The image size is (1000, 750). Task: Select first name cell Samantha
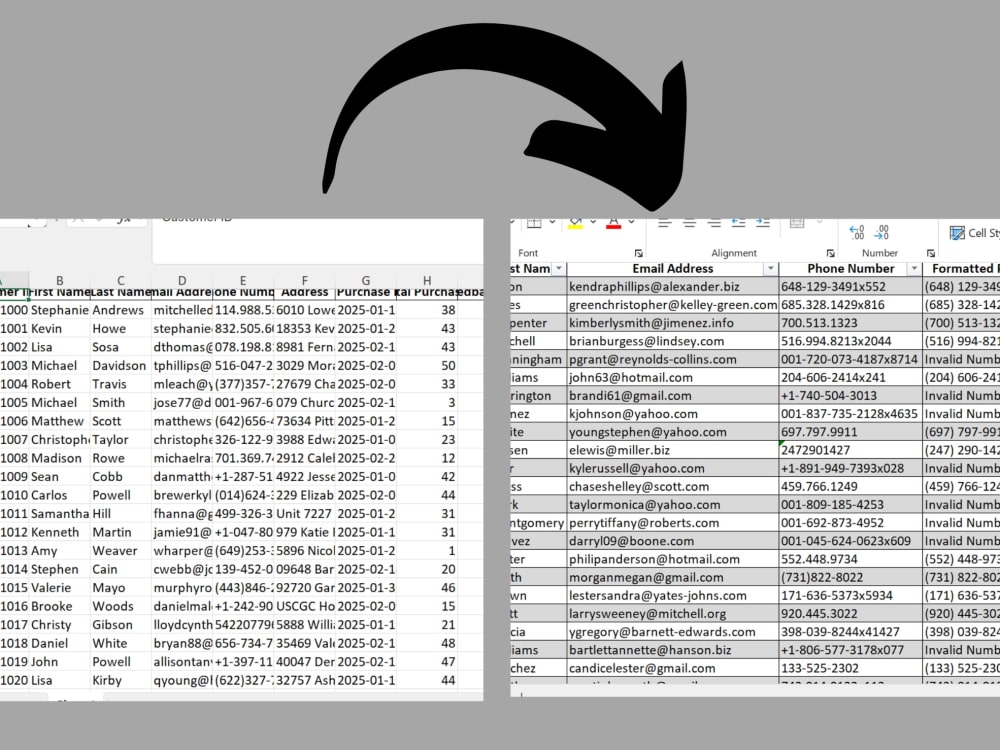[59, 513]
